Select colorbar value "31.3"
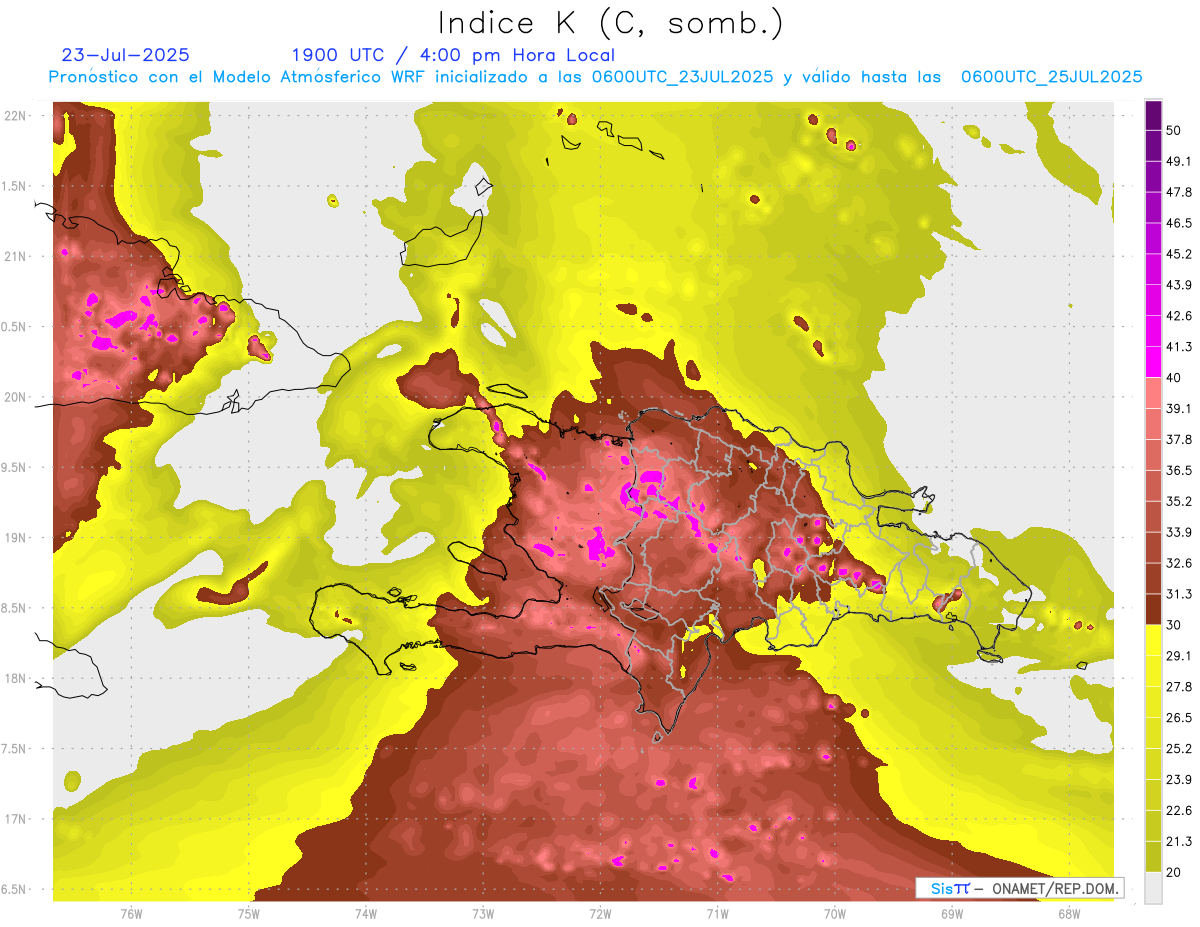Screen dimensions: 1200x927 1180,594
